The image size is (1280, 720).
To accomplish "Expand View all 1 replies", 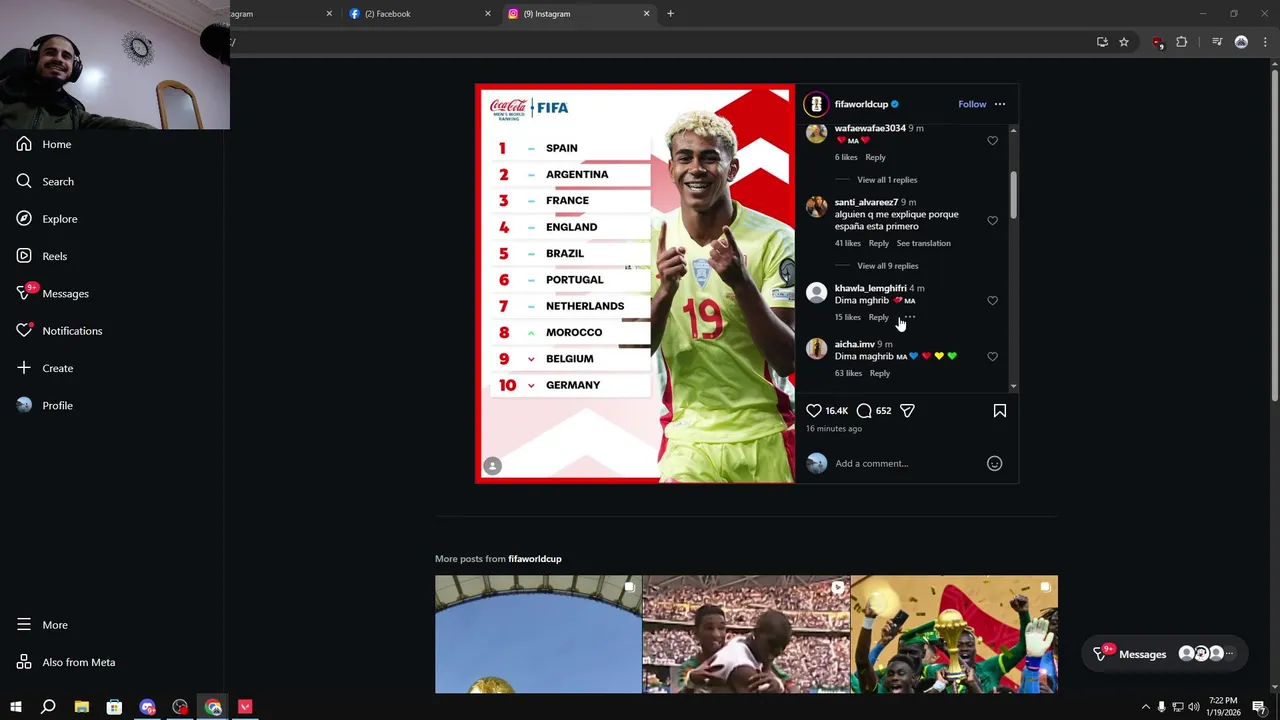I will pyautogui.click(x=887, y=180).
